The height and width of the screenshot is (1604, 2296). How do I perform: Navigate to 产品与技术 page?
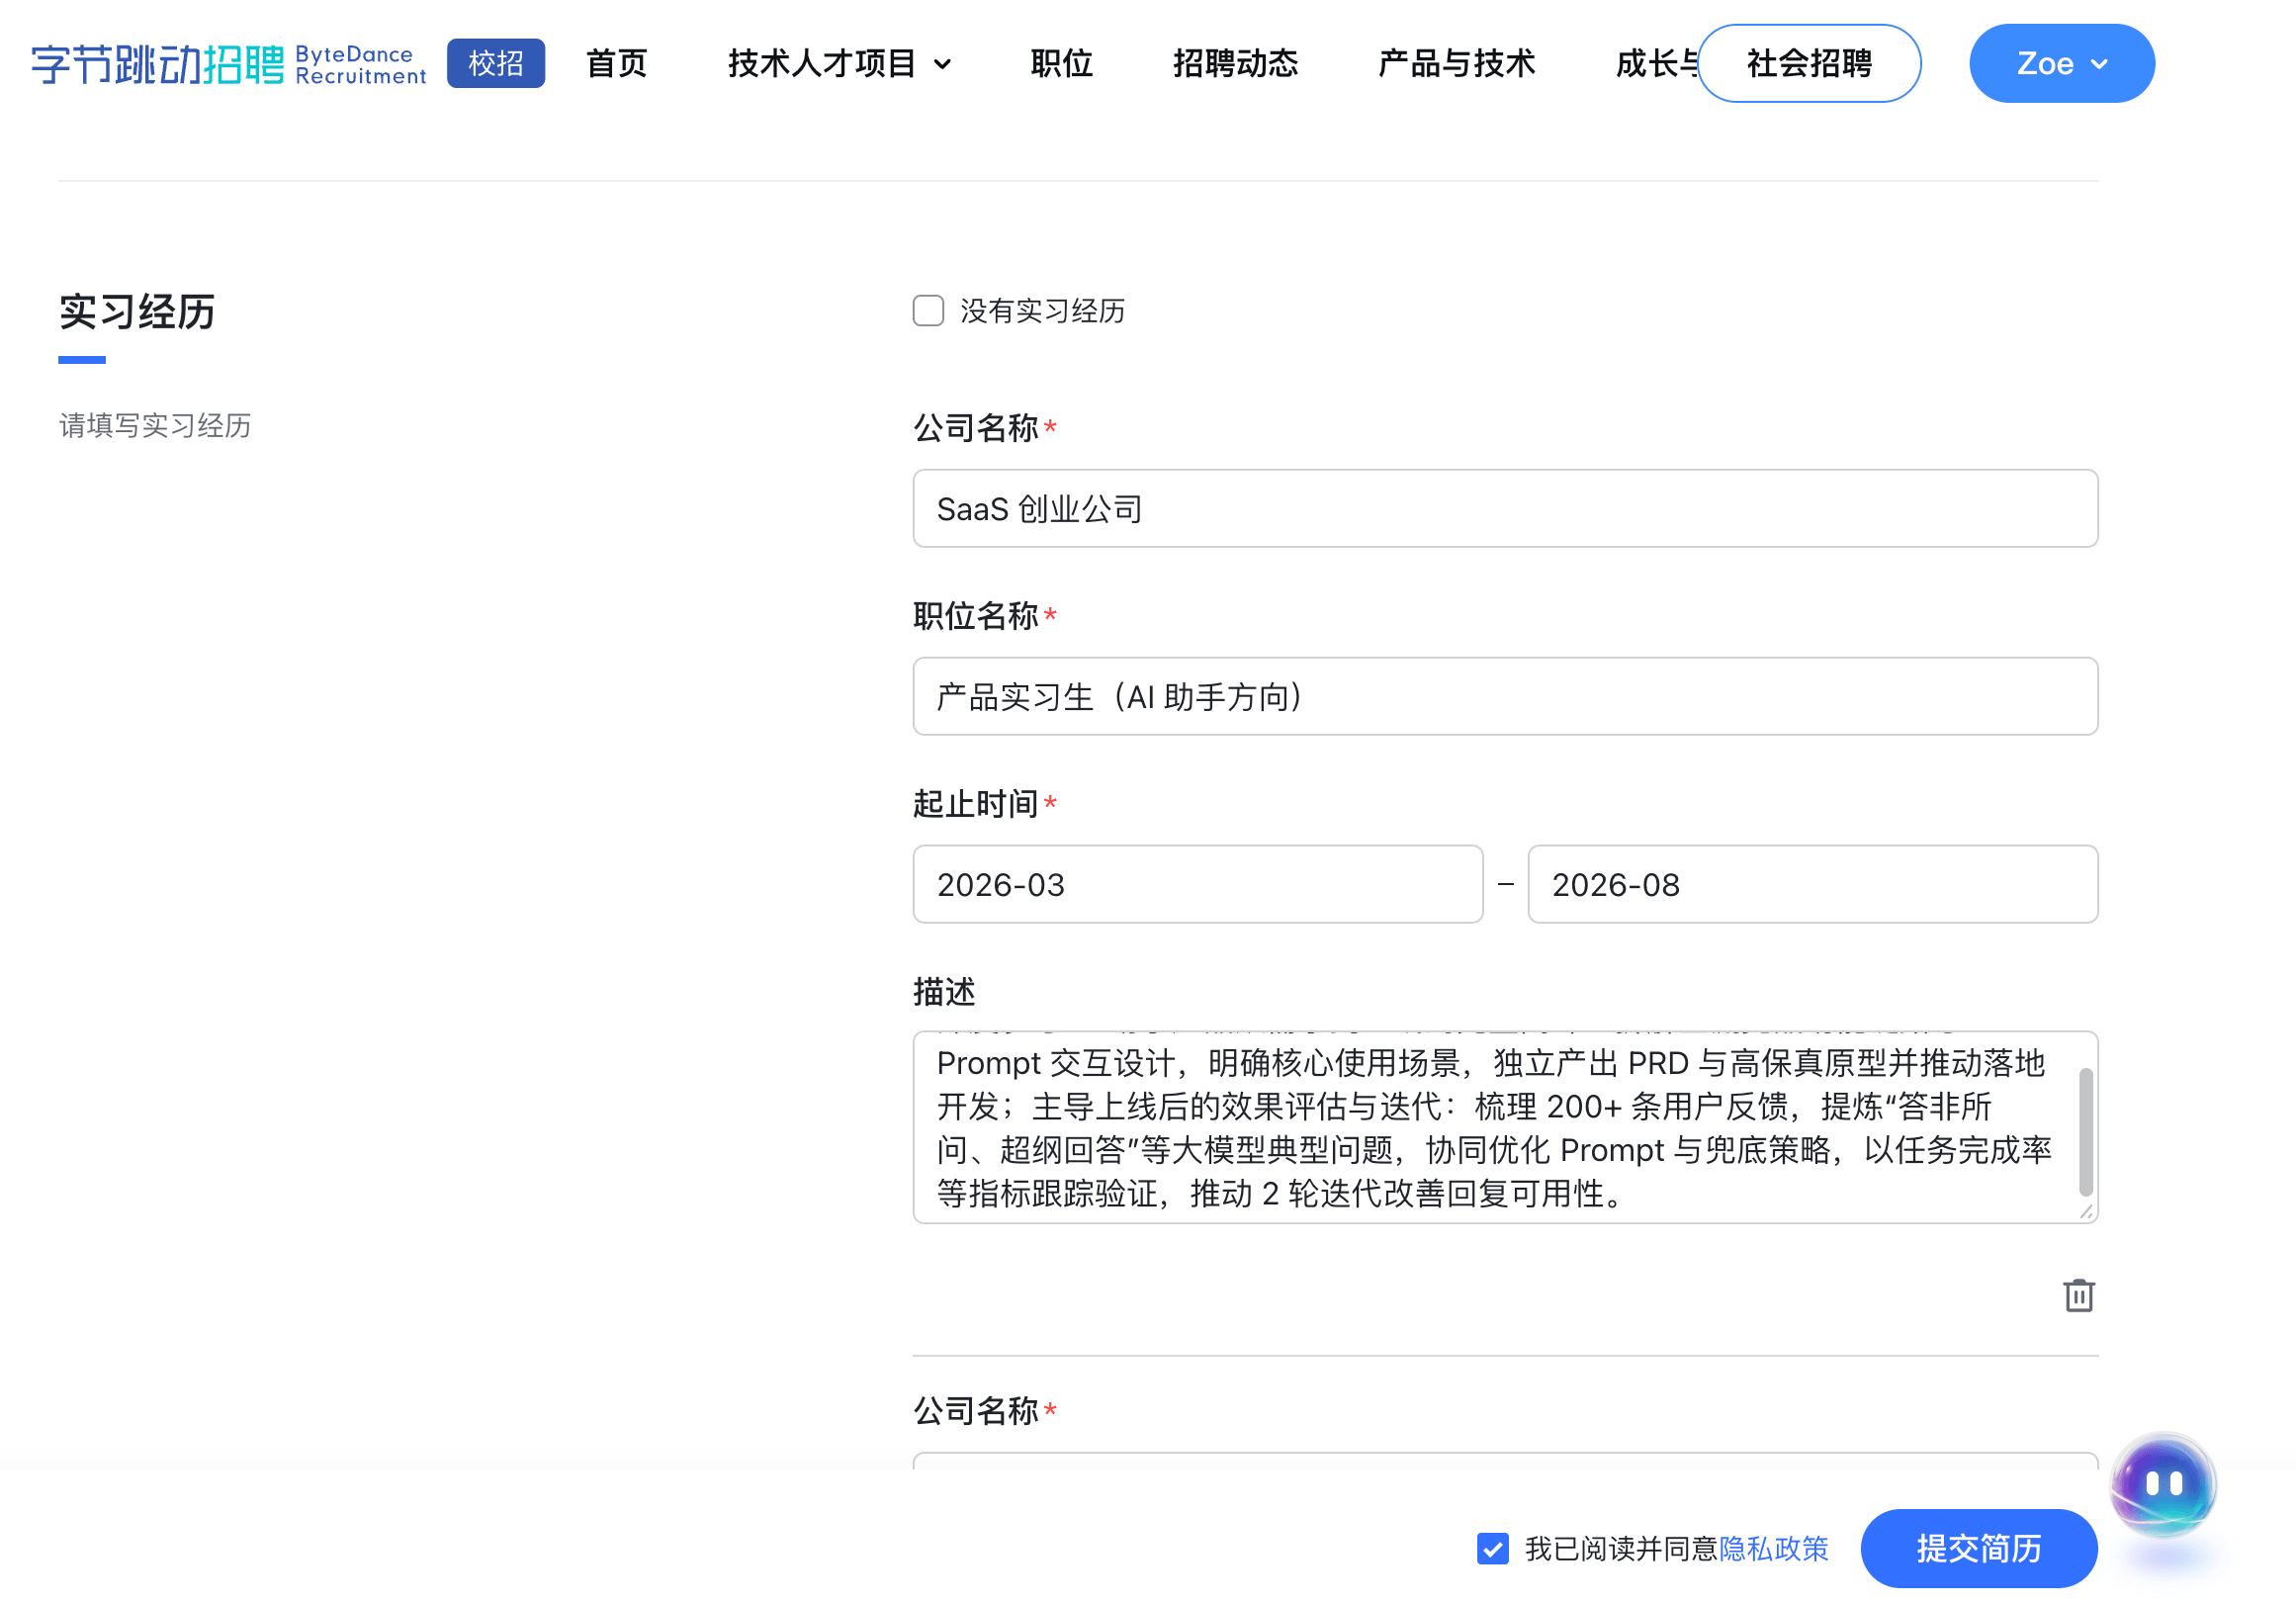1456,64
